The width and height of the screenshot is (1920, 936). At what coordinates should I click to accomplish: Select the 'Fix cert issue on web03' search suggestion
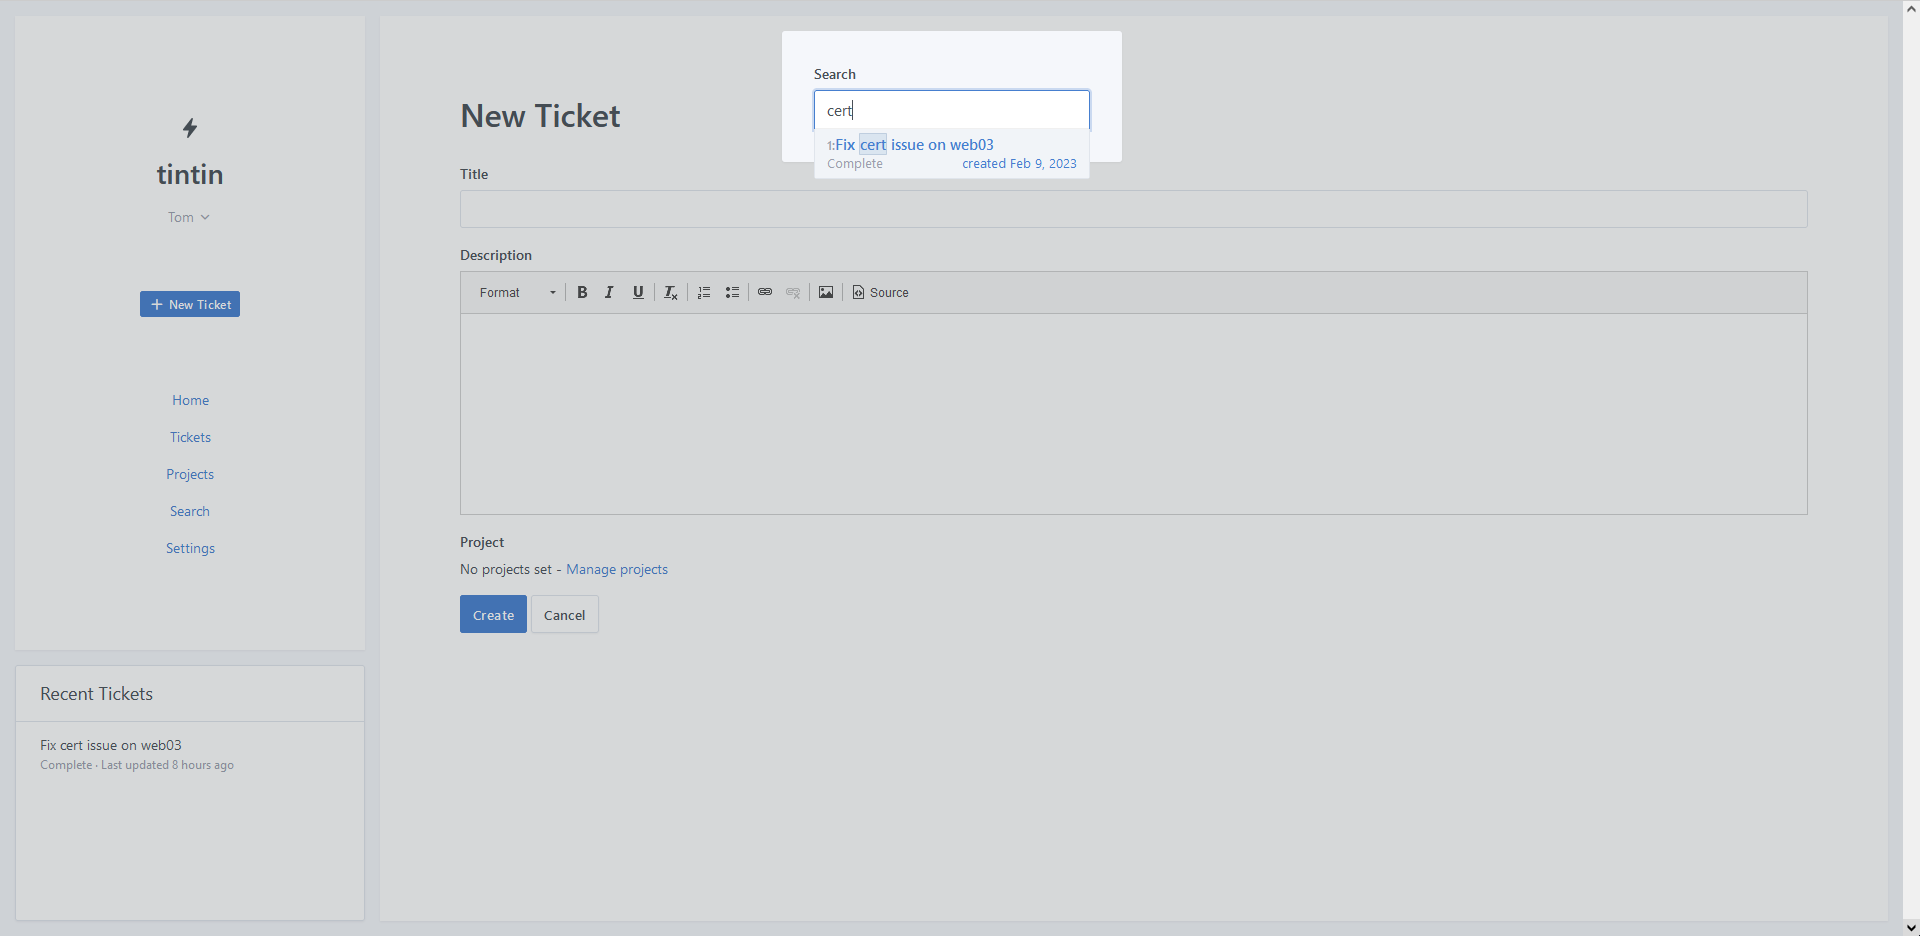tap(914, 145)
